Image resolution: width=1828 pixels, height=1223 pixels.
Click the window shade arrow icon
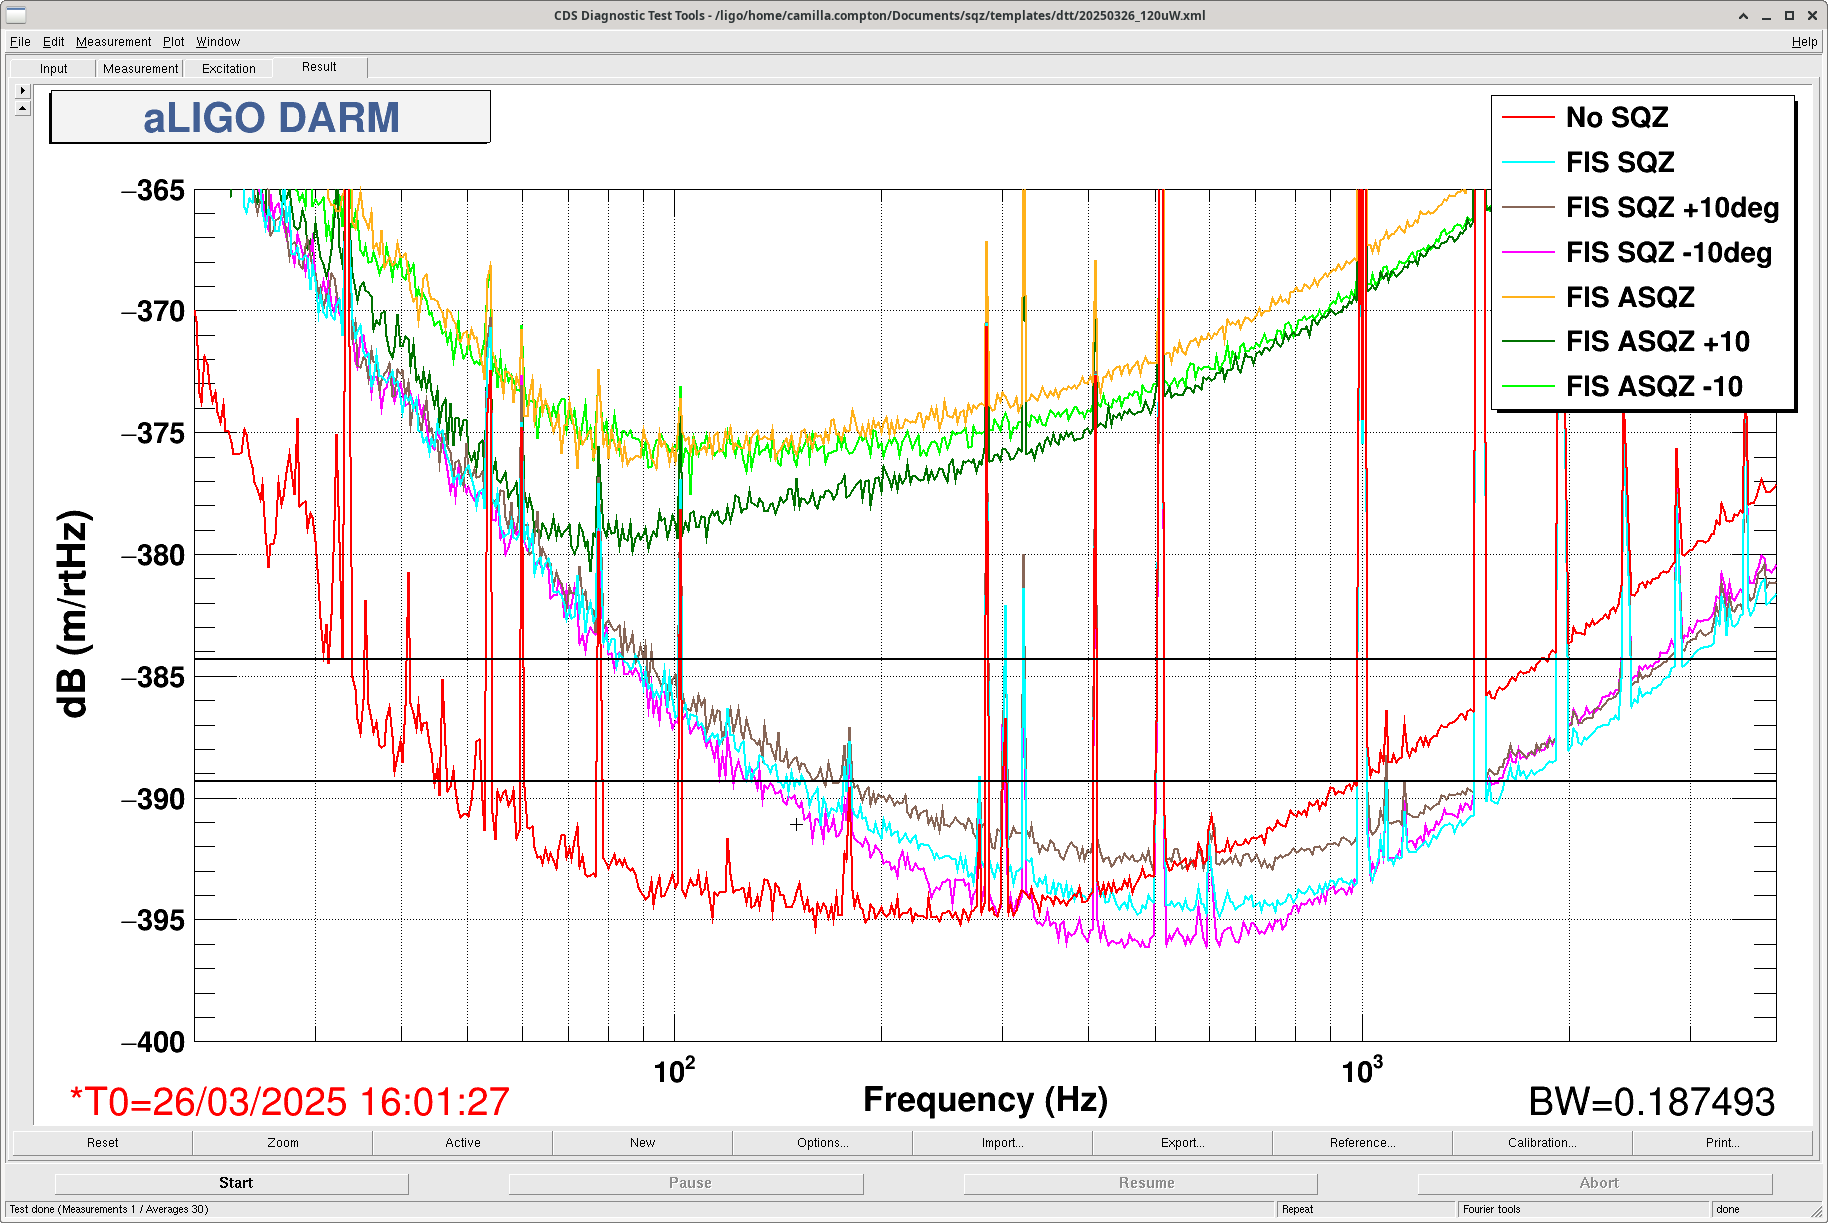click(1744, 15)
